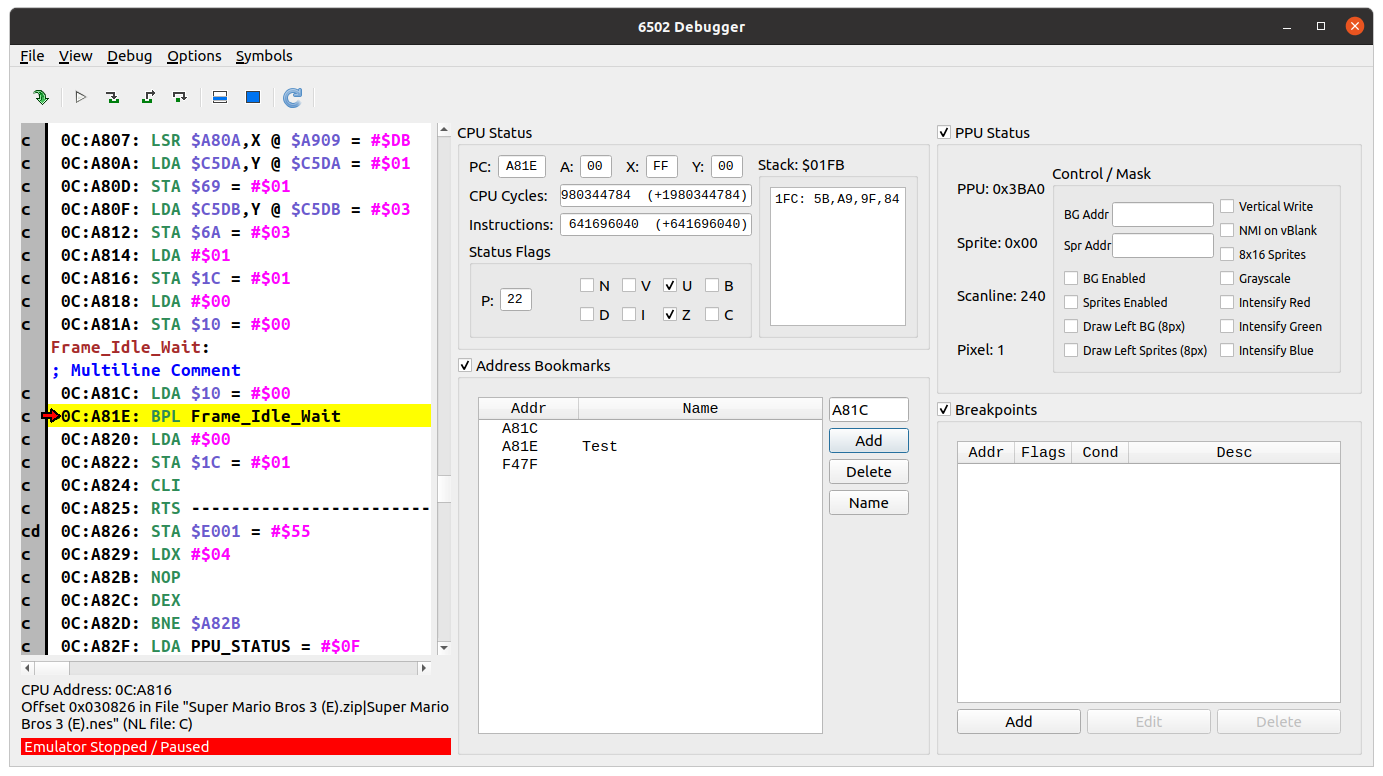Click the Desc column header in Breakpoints
The width and height of the screenshot is (1383, 776).
1234,452
